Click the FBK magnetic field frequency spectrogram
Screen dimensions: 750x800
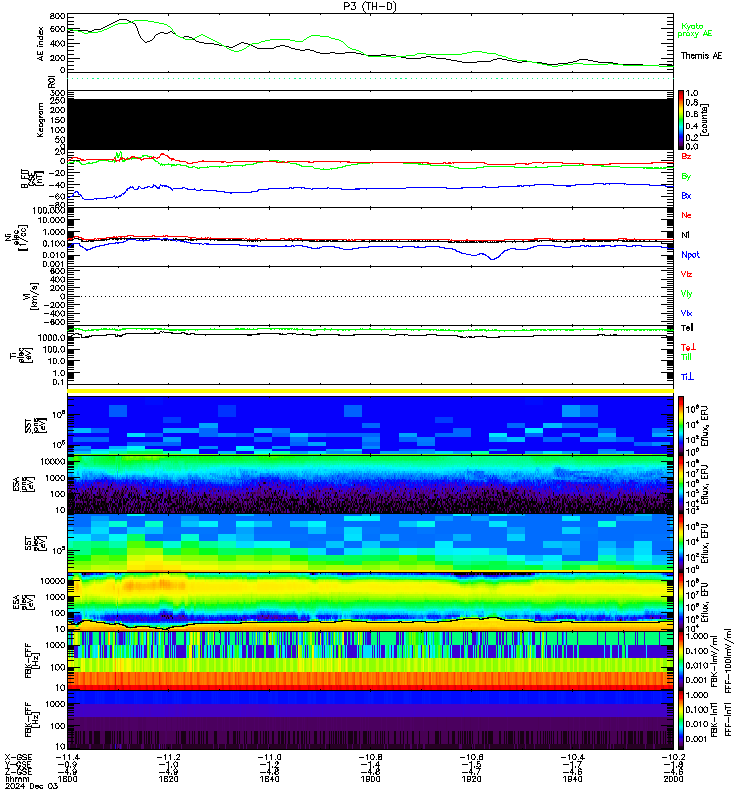click(370, 720)
